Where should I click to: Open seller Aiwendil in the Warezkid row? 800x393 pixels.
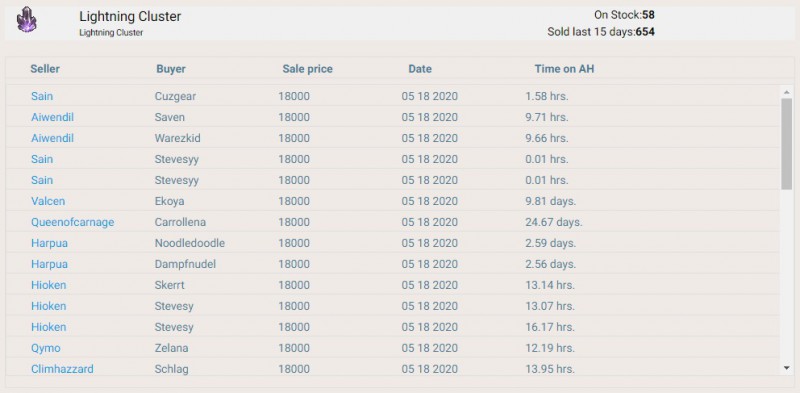53,138
